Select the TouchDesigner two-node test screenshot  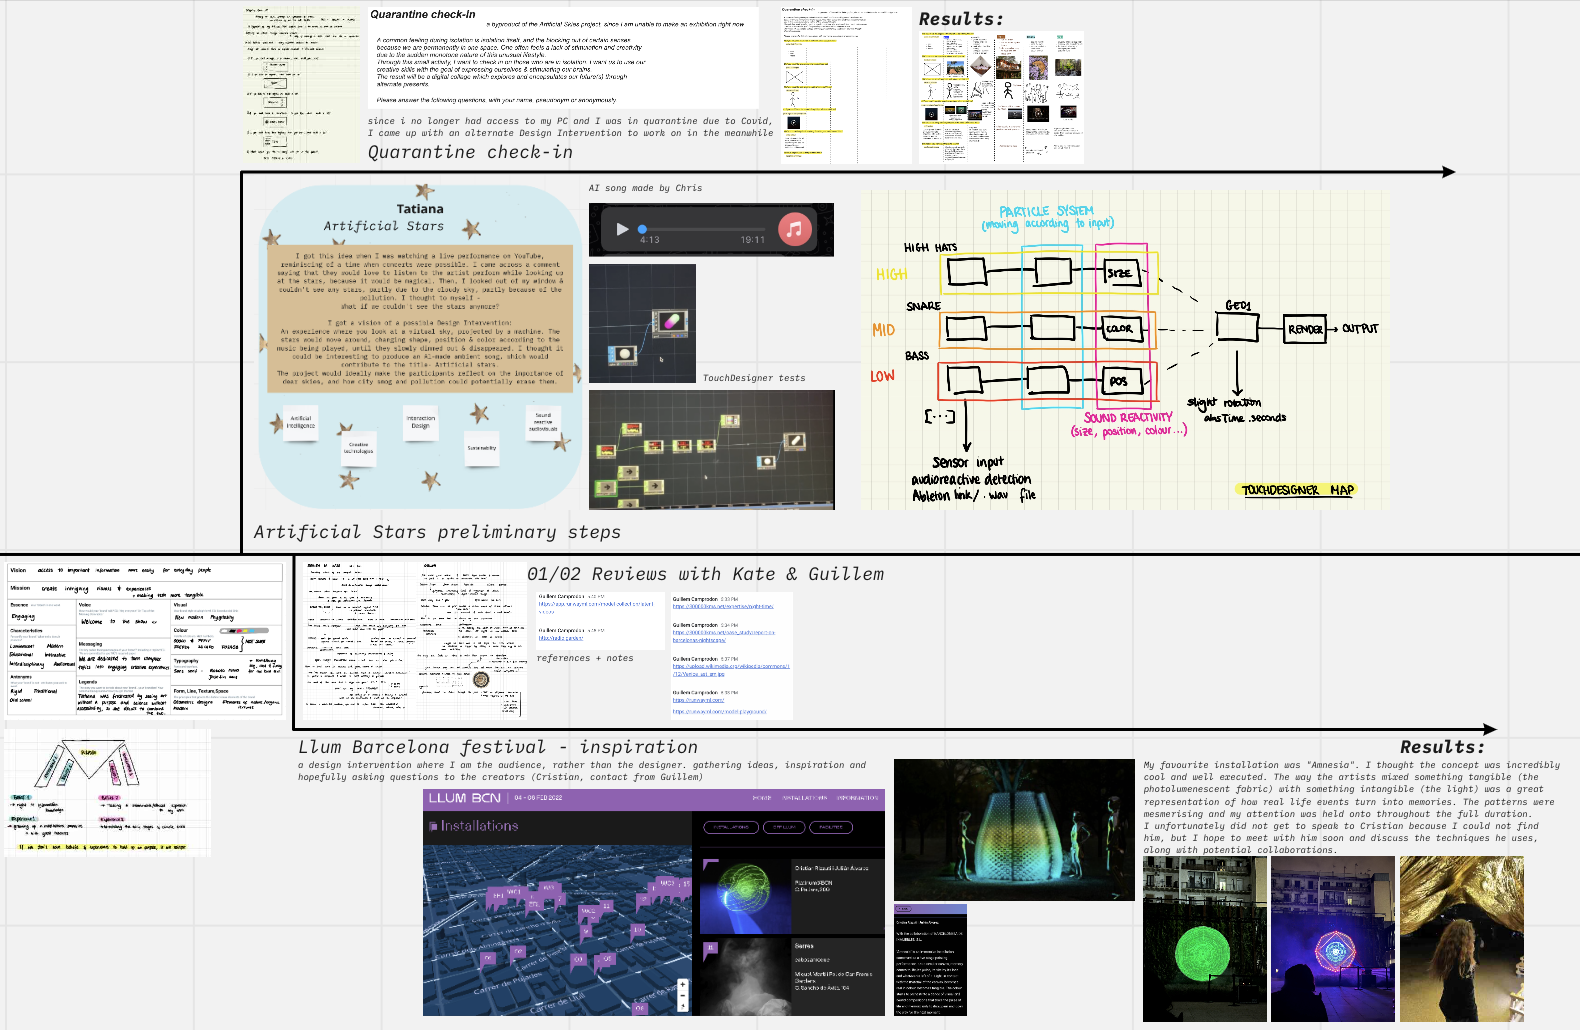tap(642, 323)
